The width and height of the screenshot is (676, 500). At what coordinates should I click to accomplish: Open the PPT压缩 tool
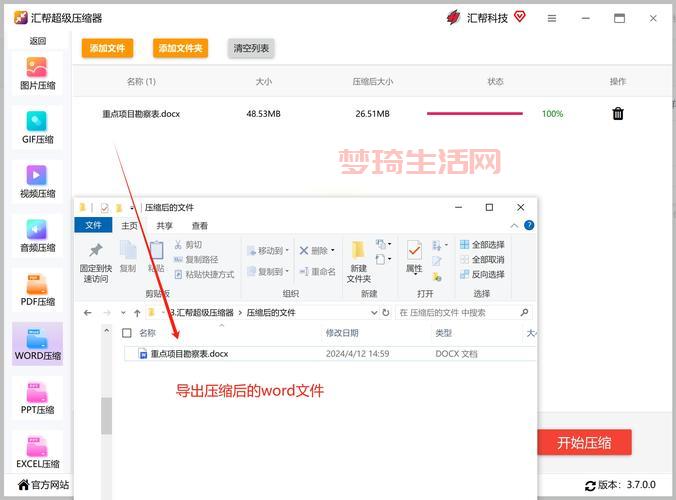coord(38,398)
